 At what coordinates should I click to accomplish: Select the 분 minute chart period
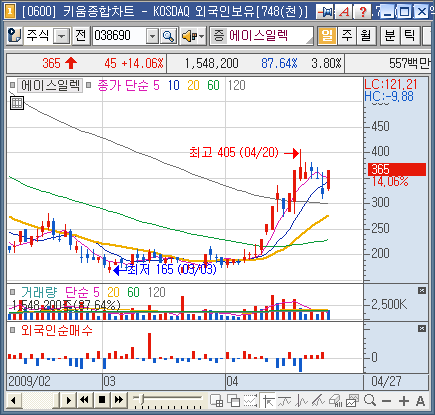point(390,36)
